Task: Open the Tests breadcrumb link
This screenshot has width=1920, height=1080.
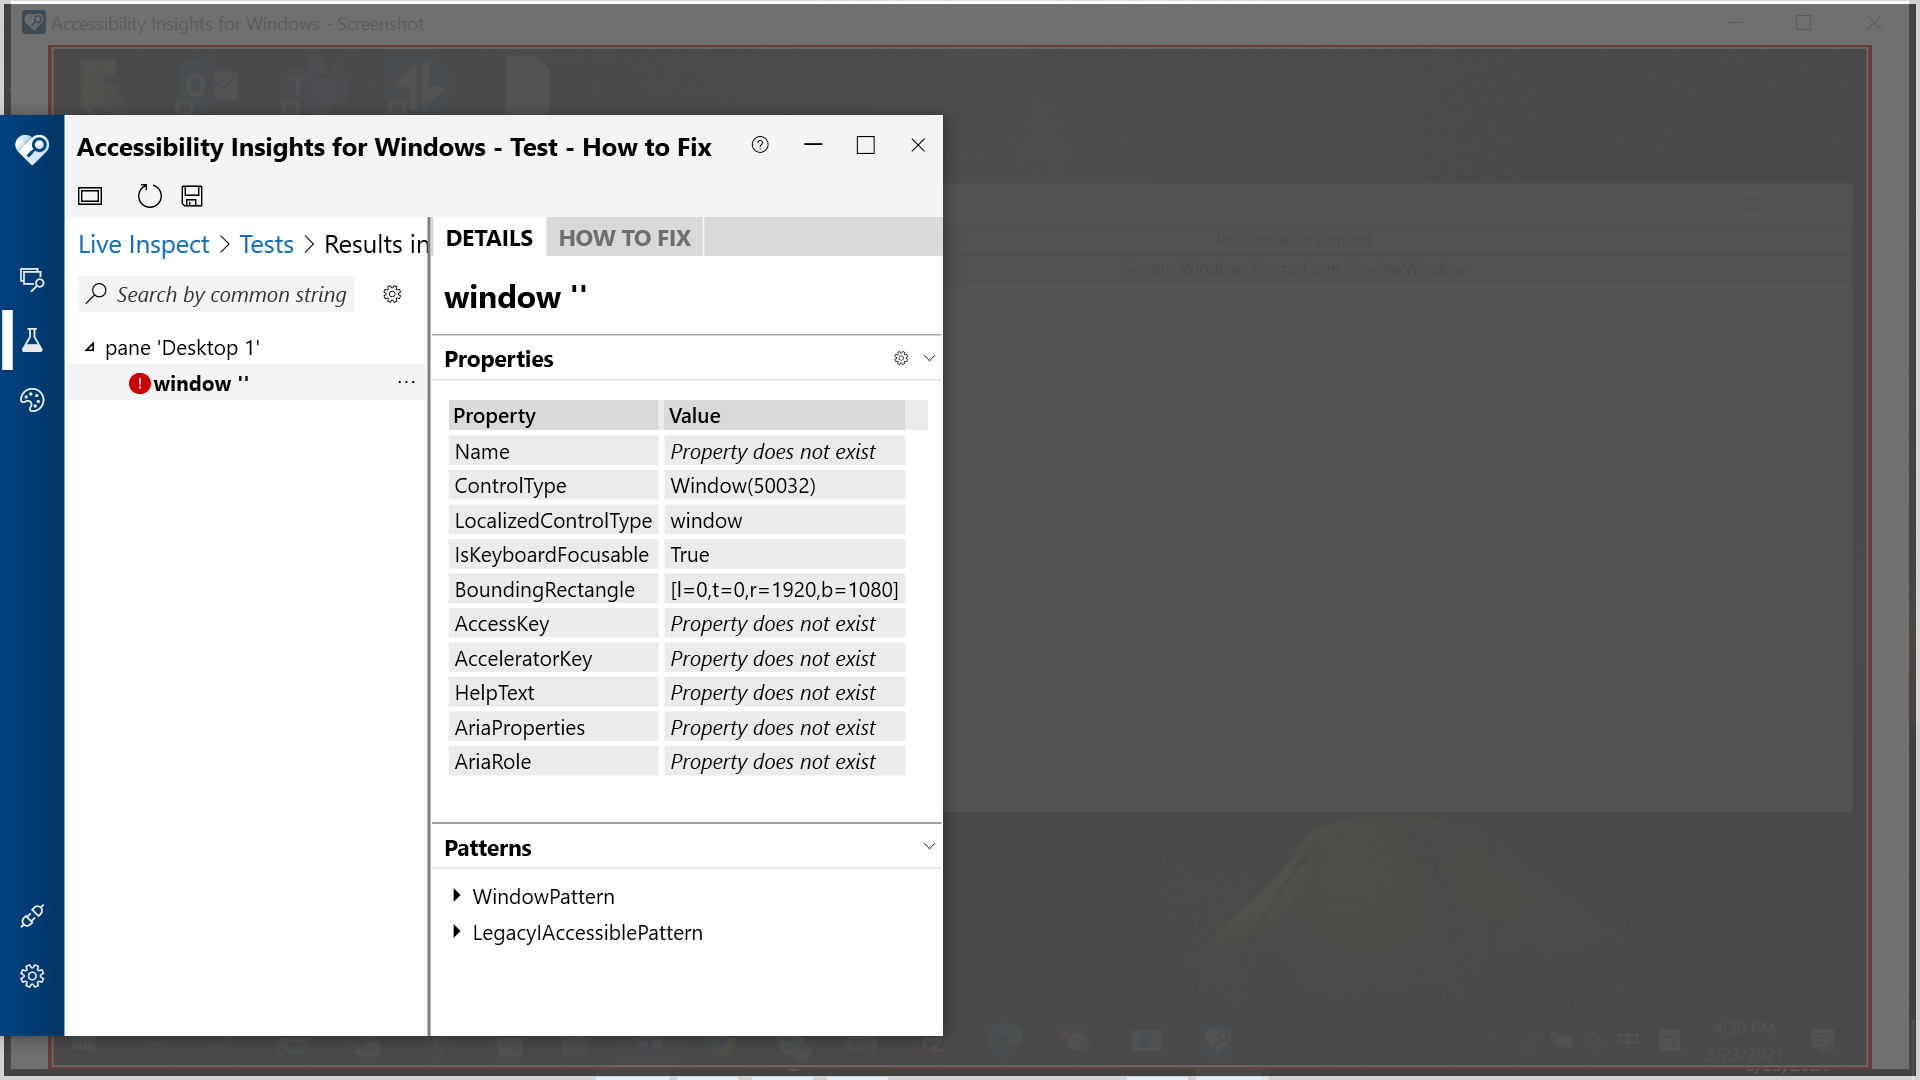Action: click(x=265, y=243)
